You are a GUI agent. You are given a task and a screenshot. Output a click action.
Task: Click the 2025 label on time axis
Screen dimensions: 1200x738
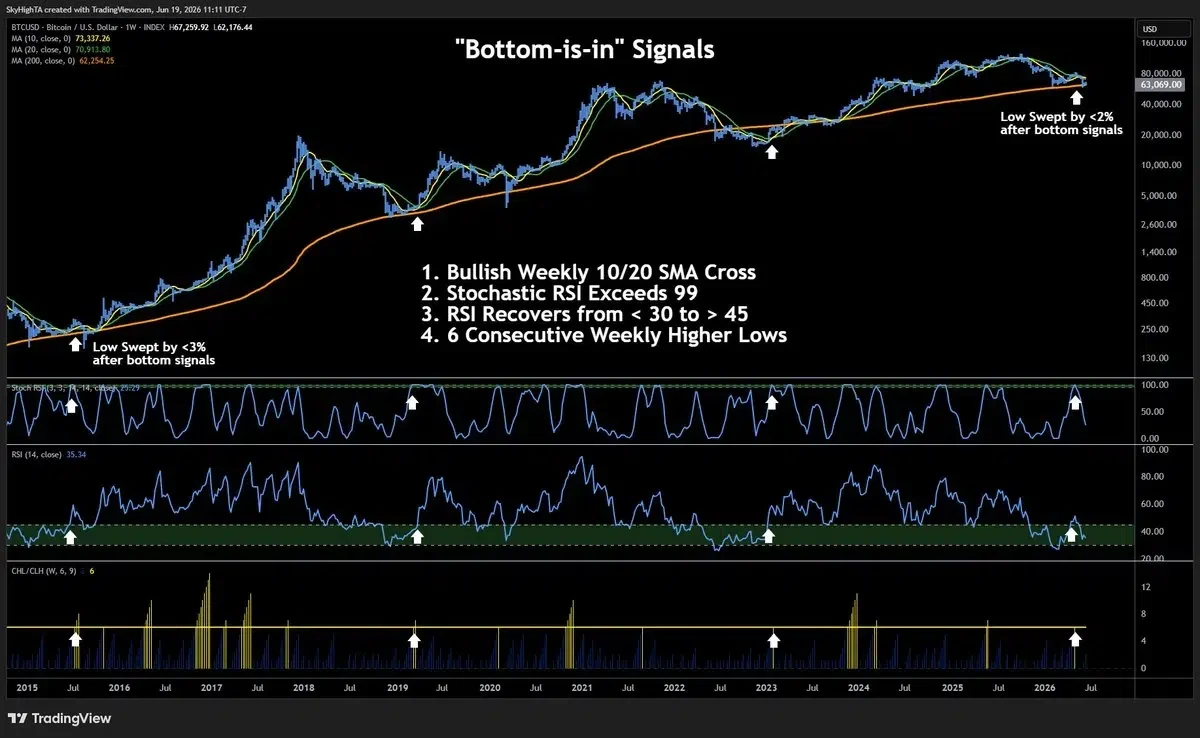click(953, 688)
